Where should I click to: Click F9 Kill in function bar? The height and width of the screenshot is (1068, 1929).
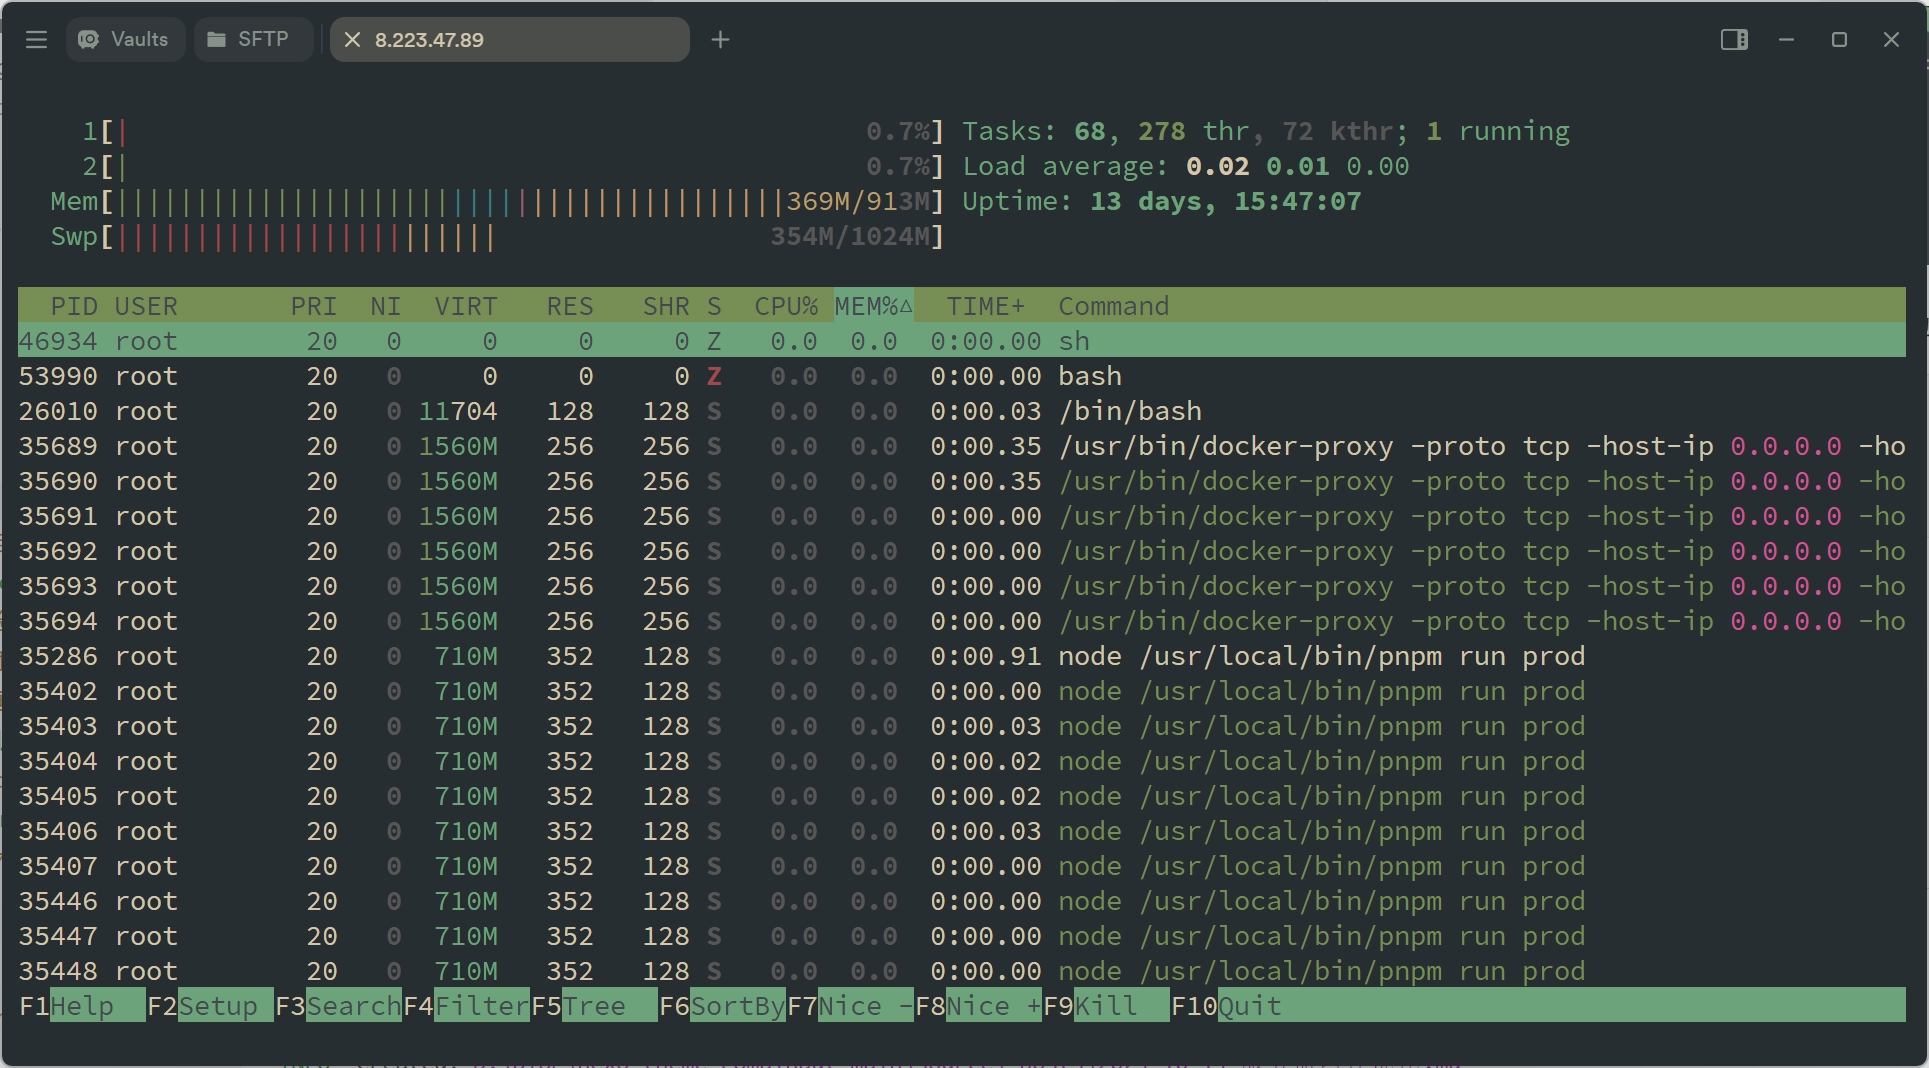[x=1106, y=1006]
